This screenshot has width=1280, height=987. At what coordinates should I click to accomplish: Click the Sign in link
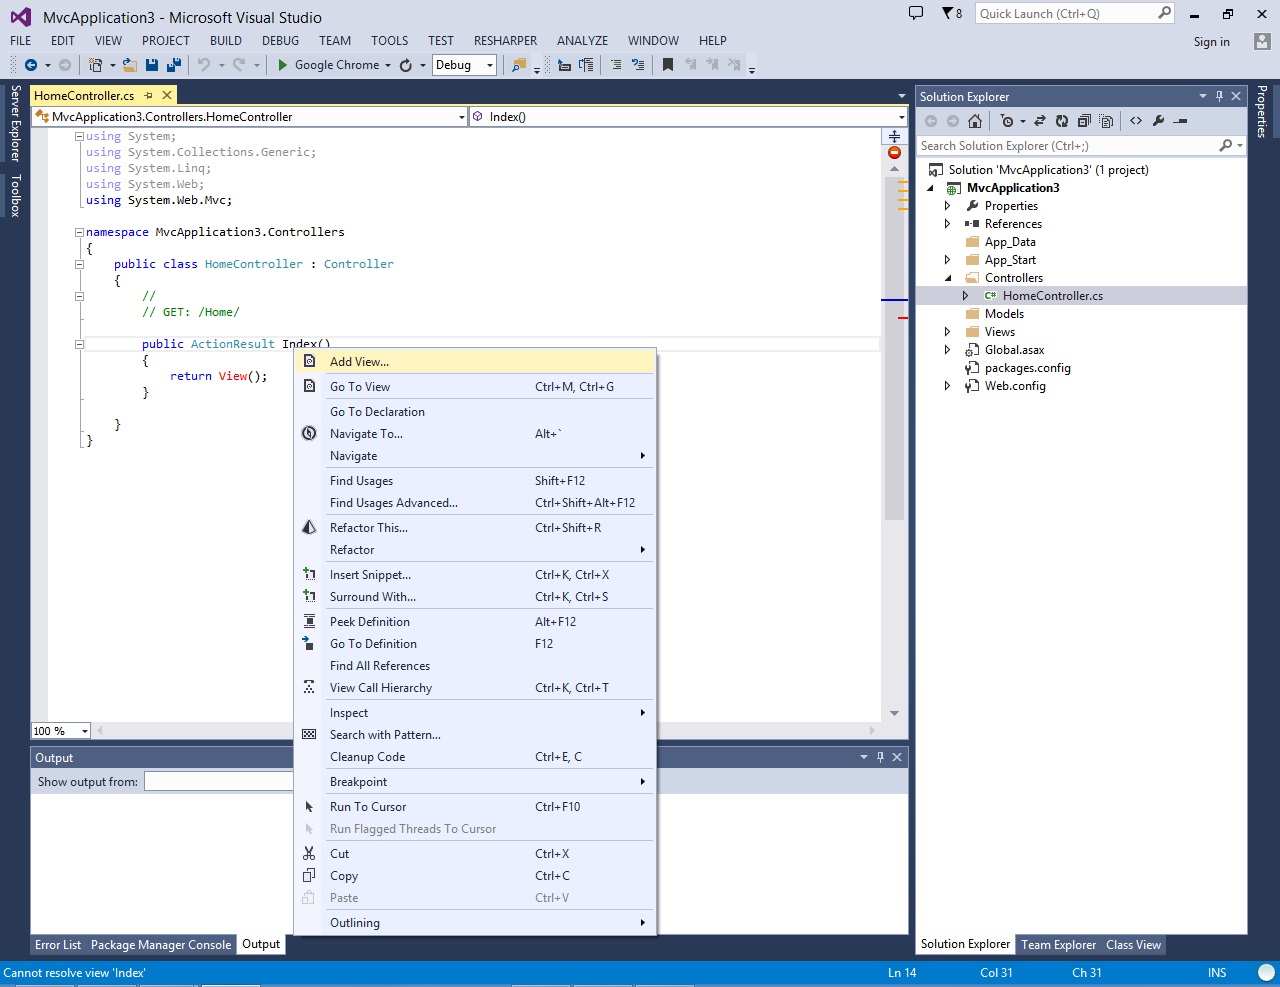[1211, 42]
